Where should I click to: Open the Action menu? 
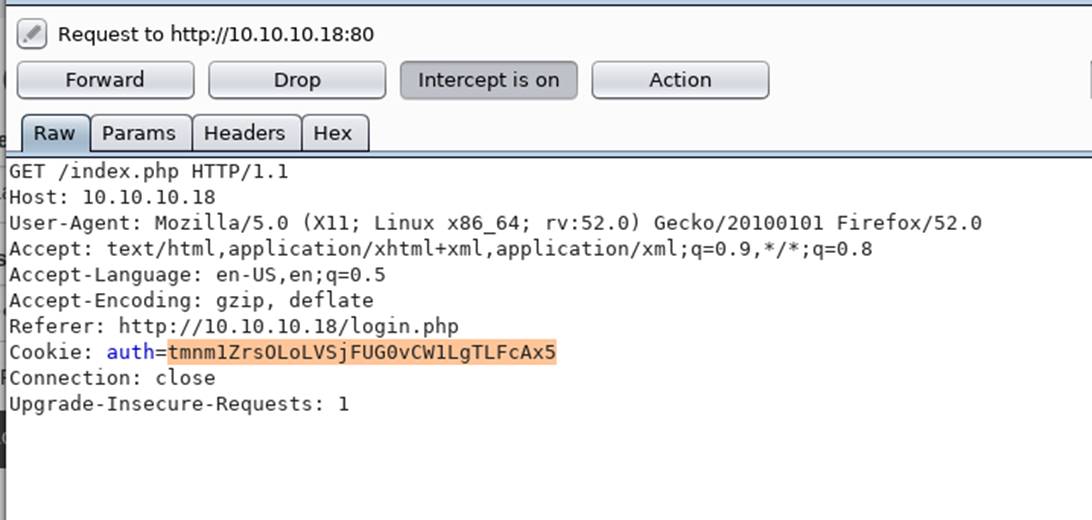coord(680,80)
